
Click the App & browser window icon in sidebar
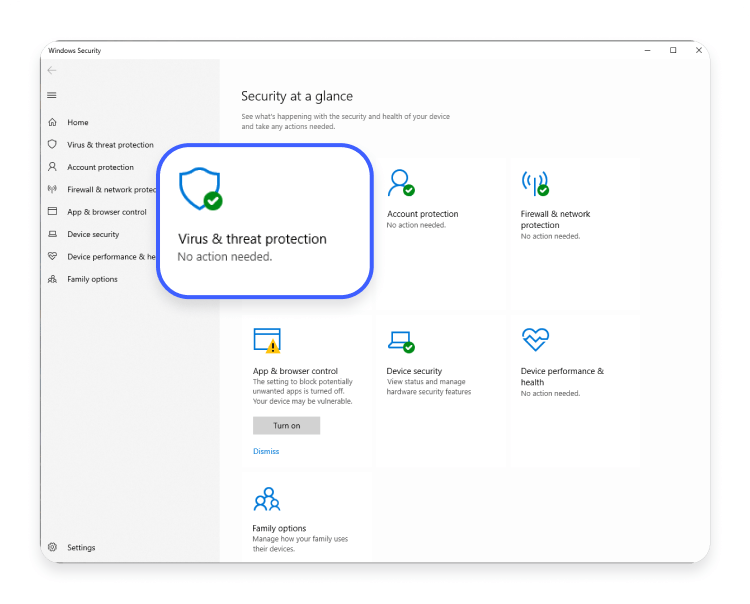point(53,211)
